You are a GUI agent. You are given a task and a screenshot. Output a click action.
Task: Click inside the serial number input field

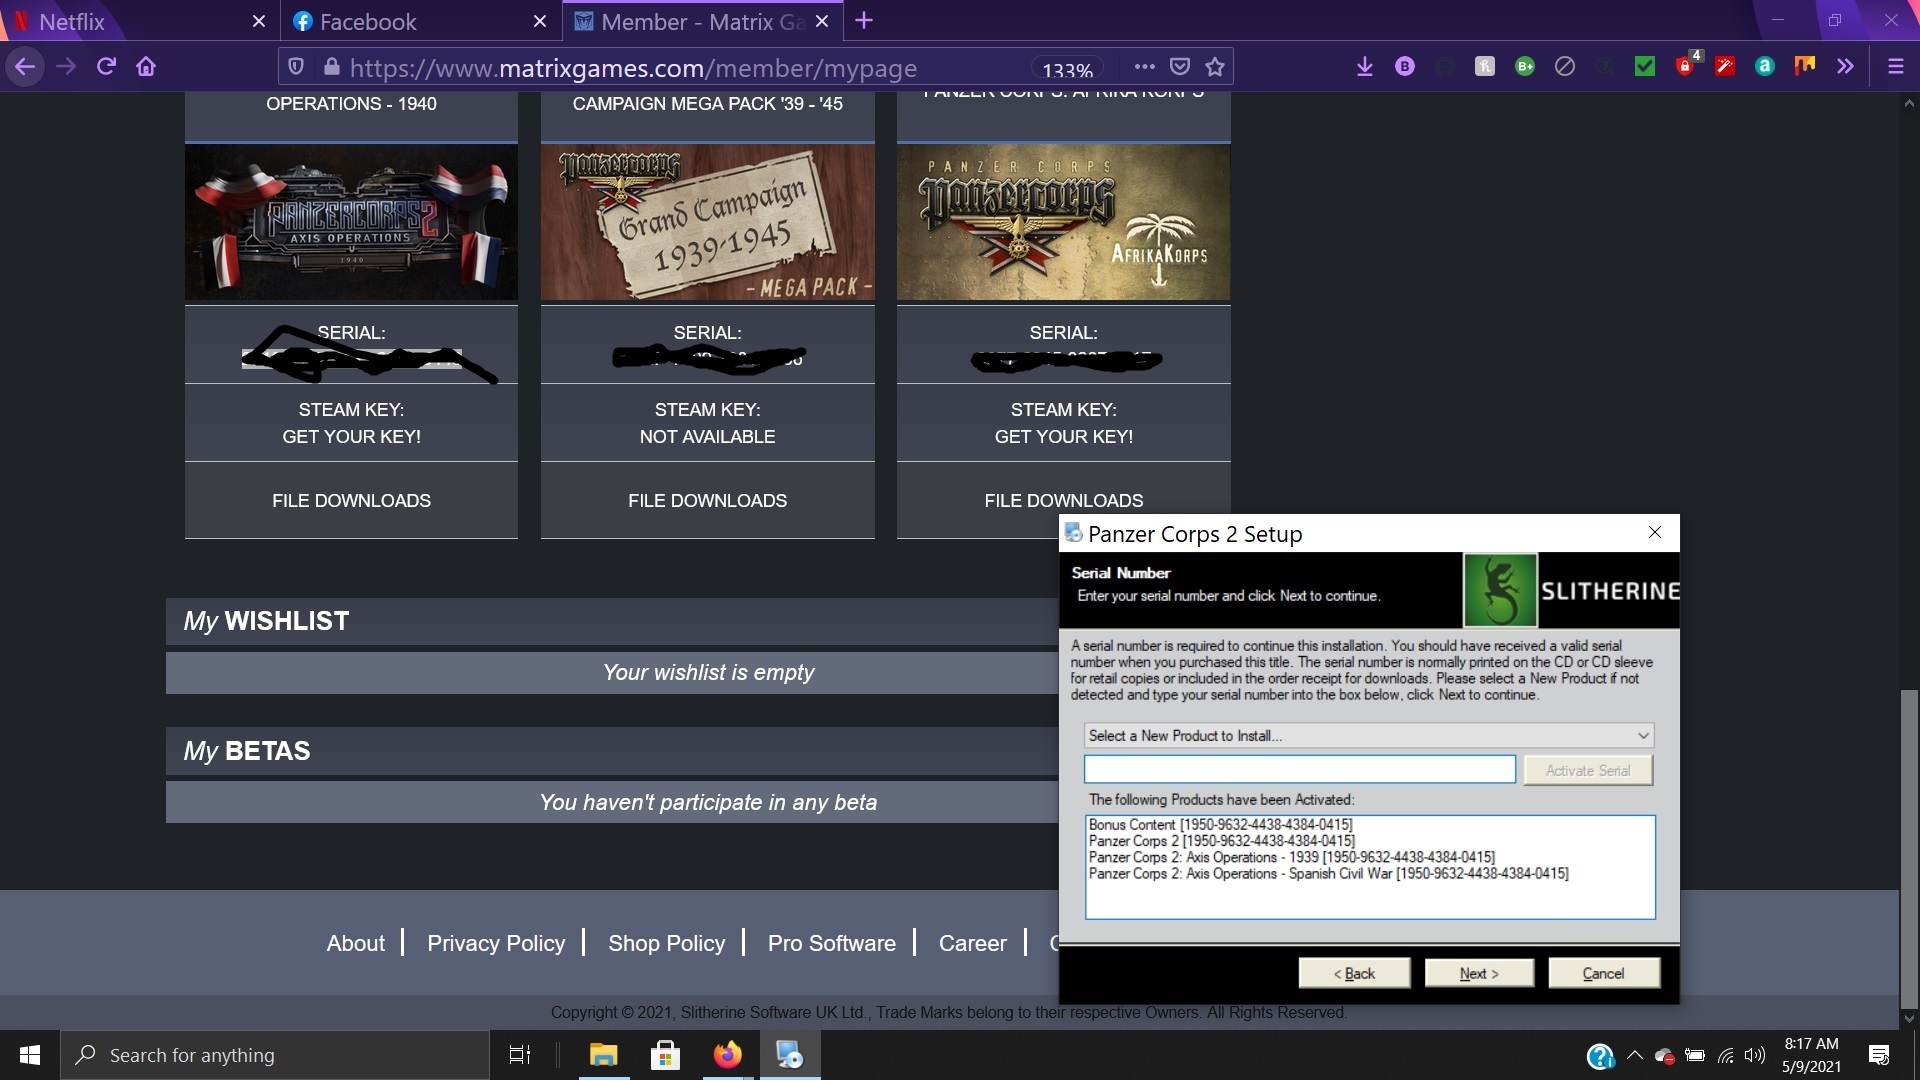point(1300,769)
